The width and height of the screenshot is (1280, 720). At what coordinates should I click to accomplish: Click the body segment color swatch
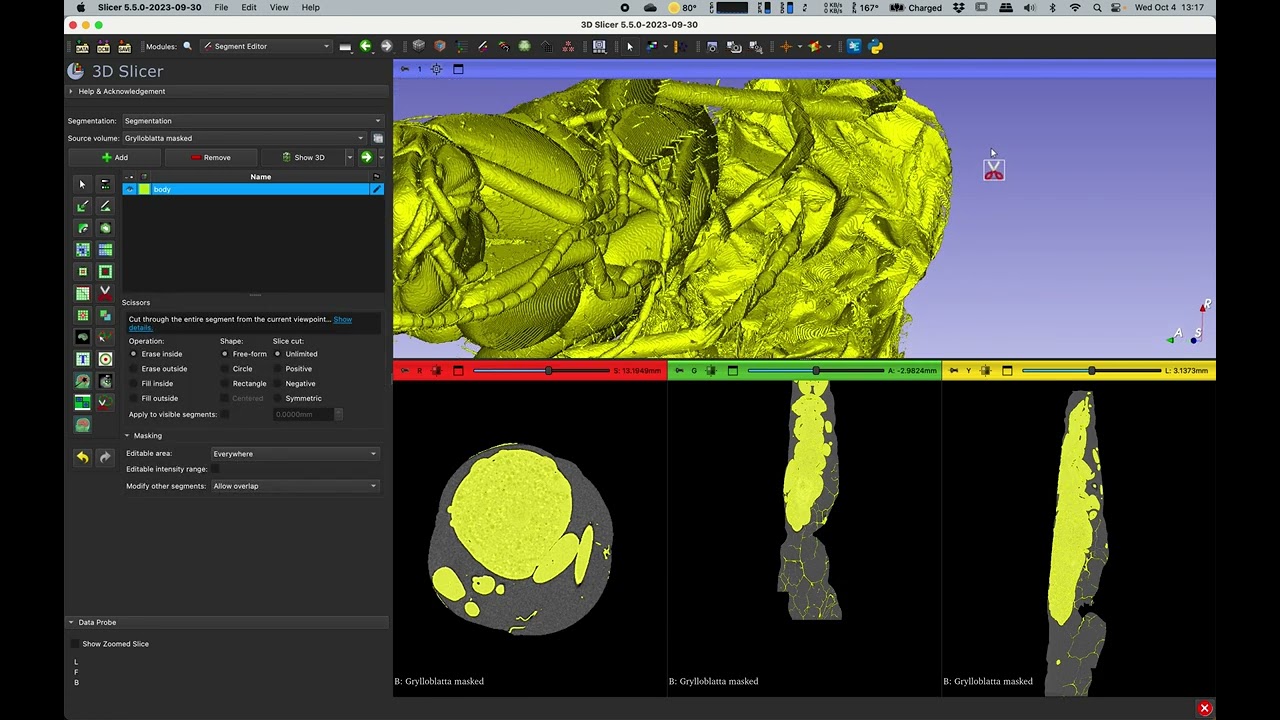coord(145,189)
